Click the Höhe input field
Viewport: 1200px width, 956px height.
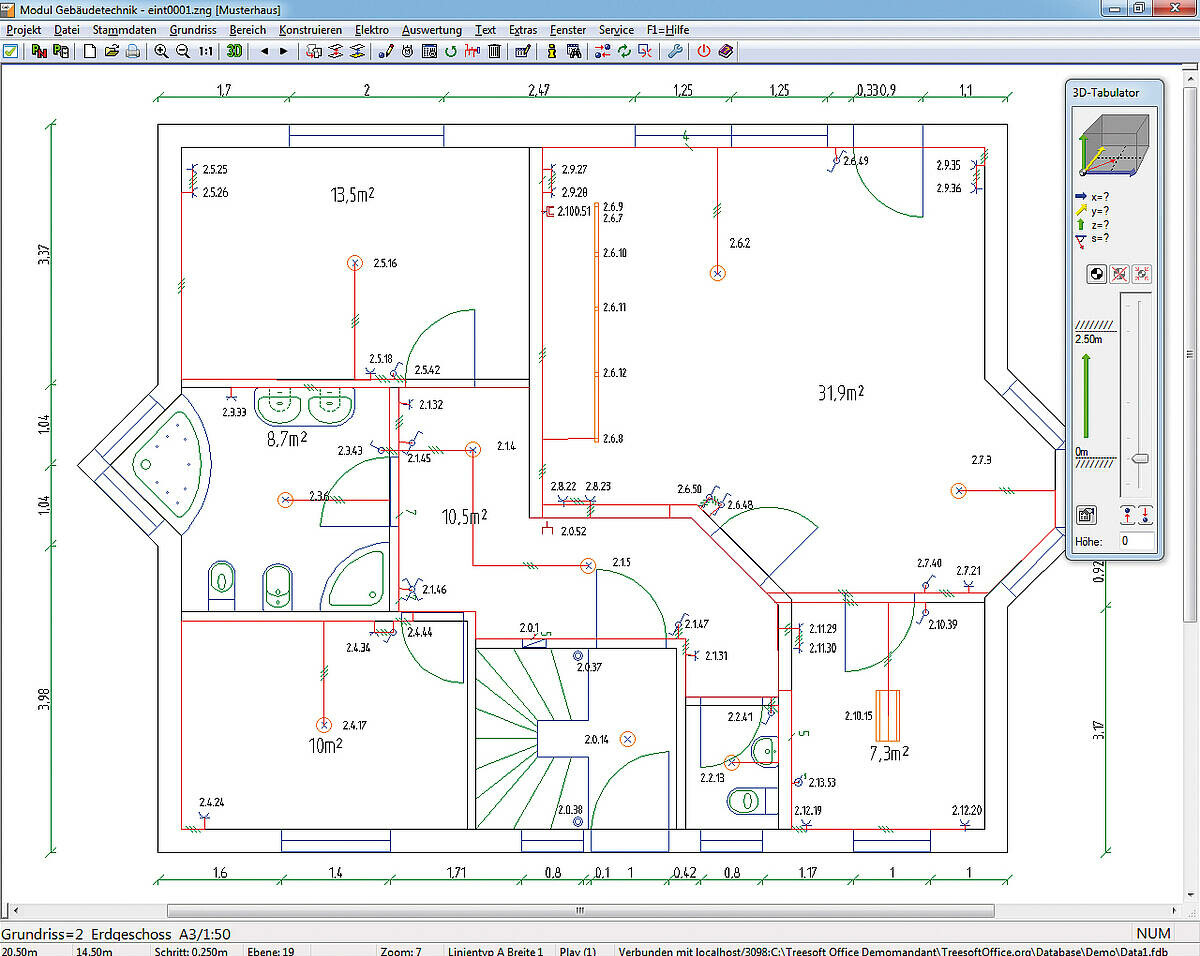[x=1136, y=541]
